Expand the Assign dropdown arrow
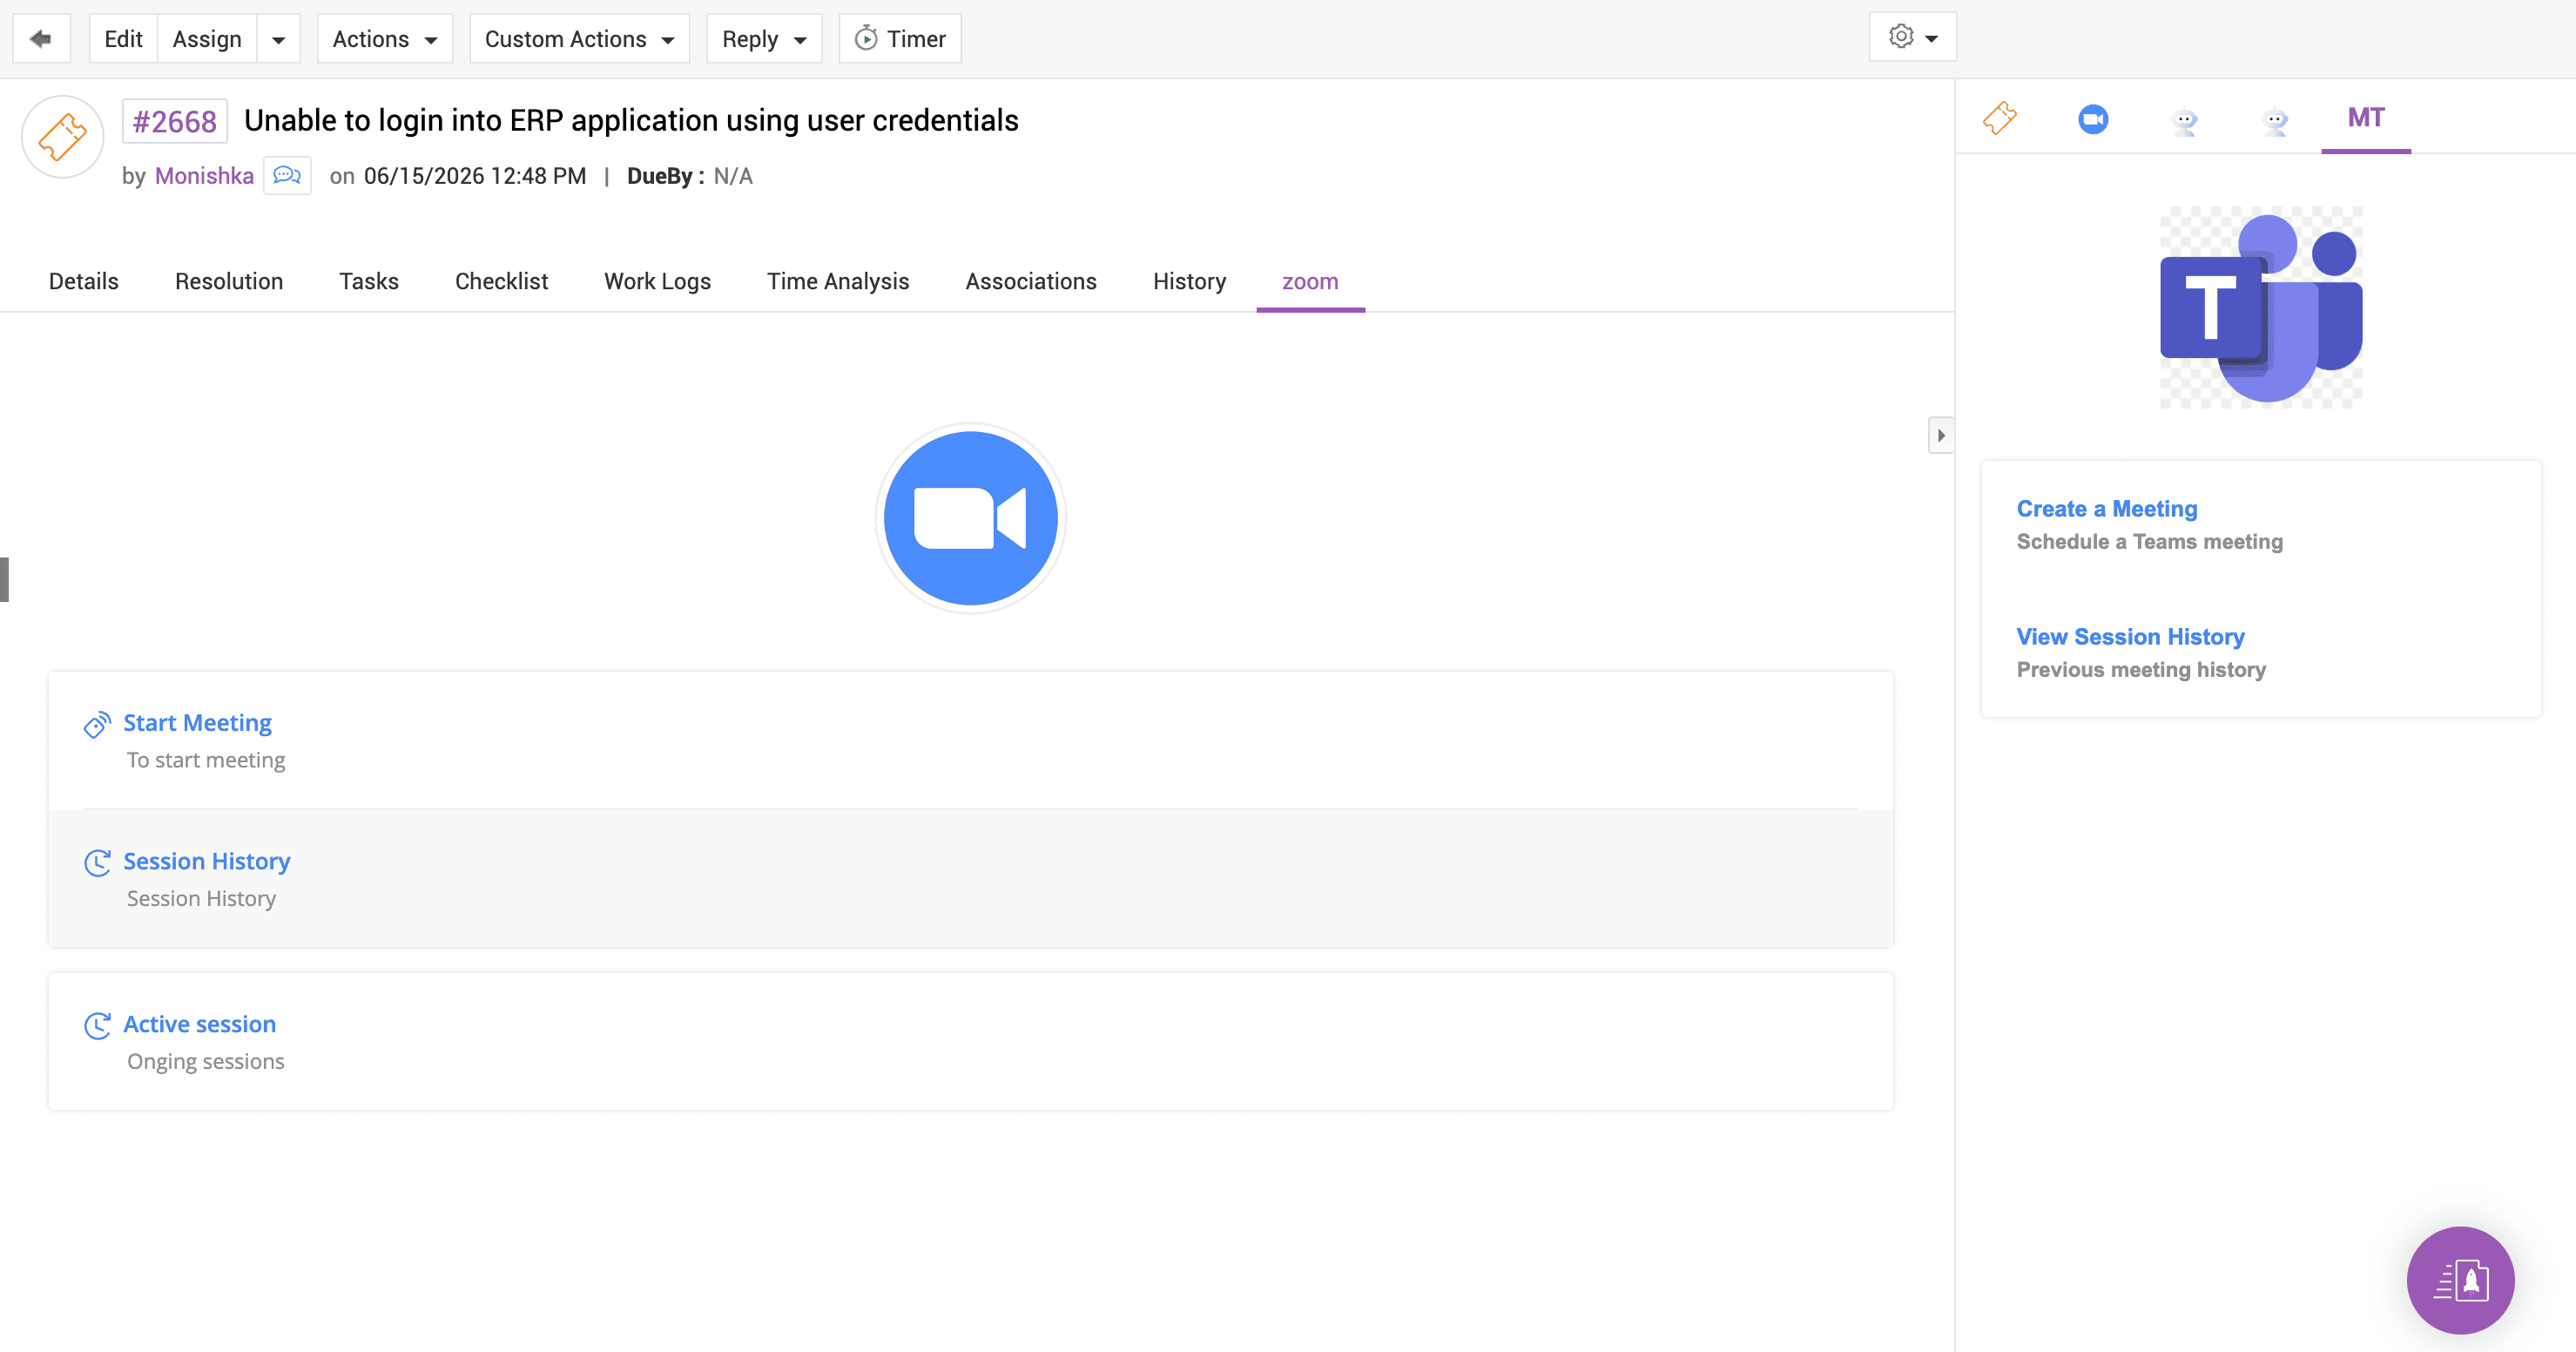 coord(279,39)
